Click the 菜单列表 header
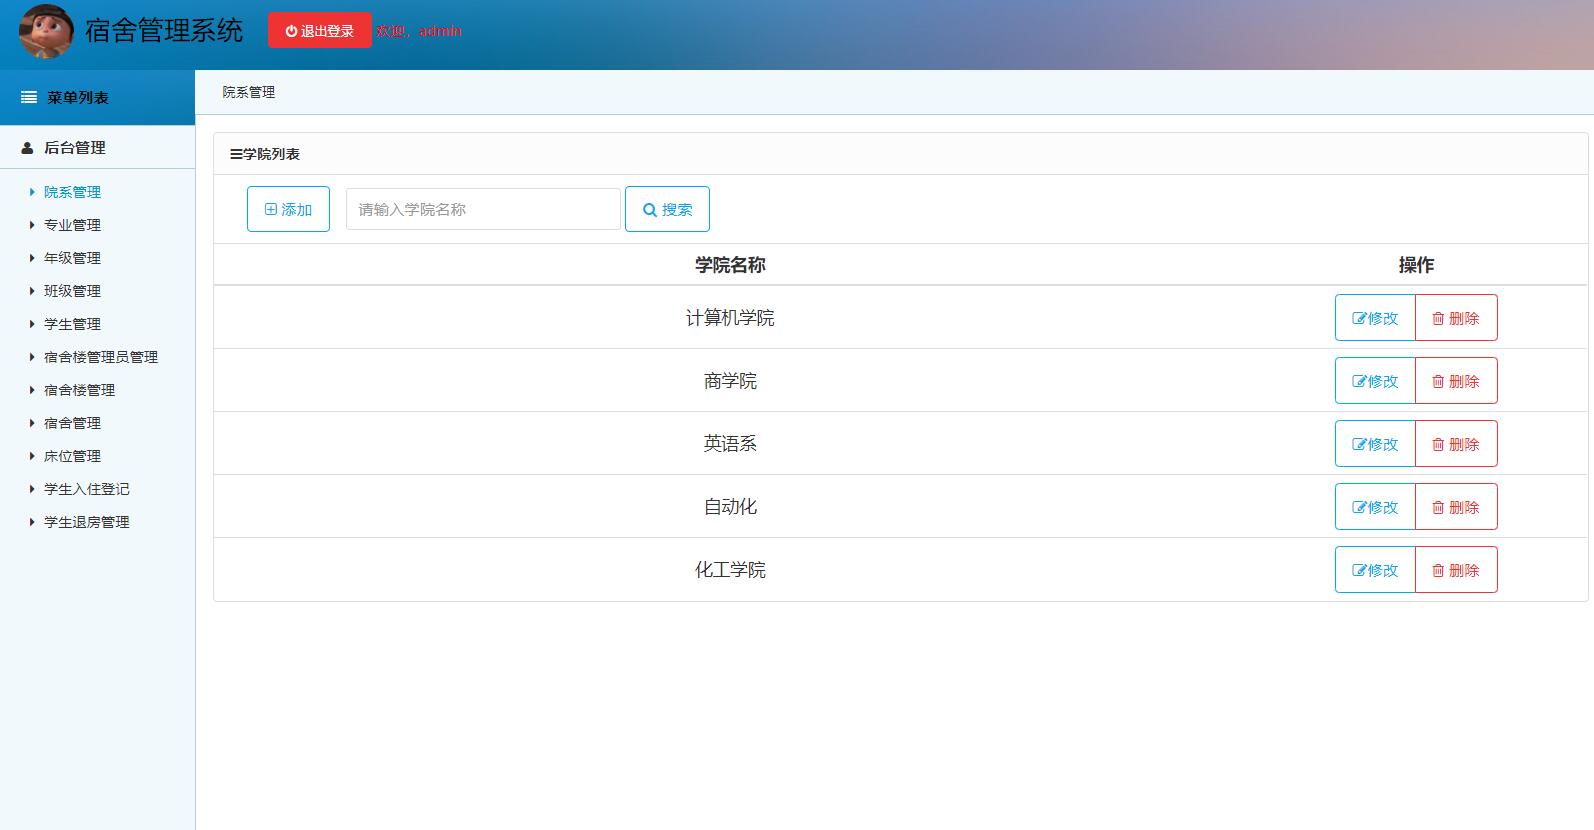 97,98
